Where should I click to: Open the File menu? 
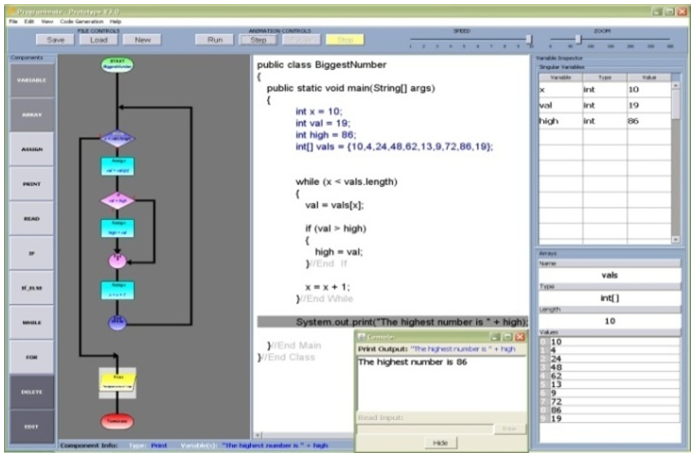pyautogui.click(x=14, y=21)
